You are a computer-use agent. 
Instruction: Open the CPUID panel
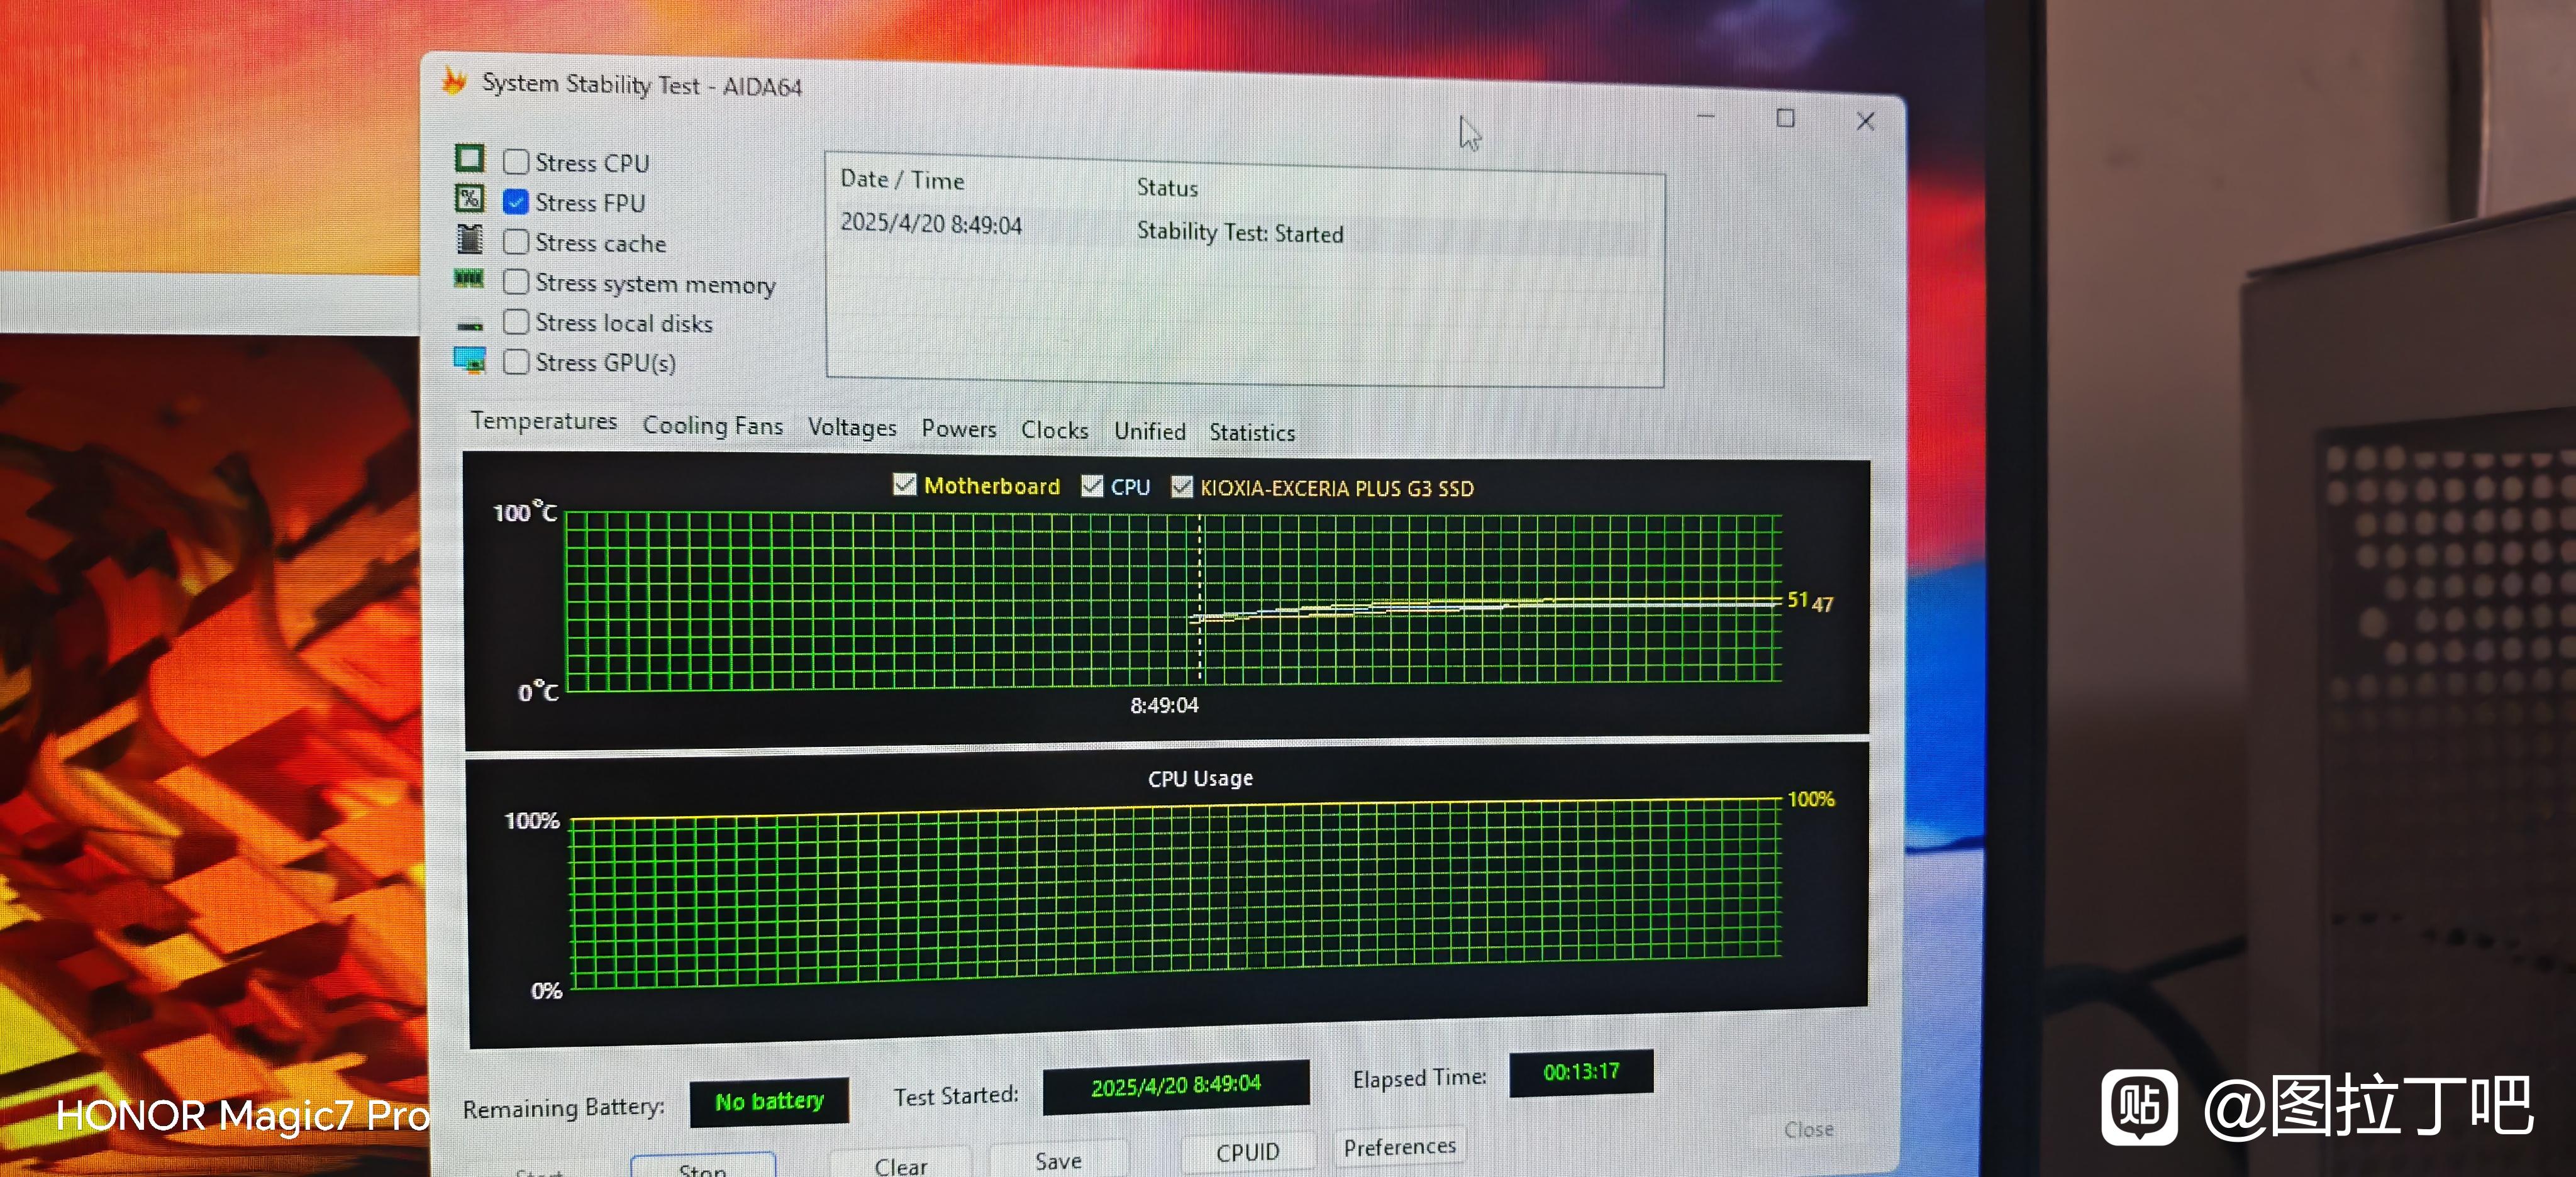(1247, 1152)
